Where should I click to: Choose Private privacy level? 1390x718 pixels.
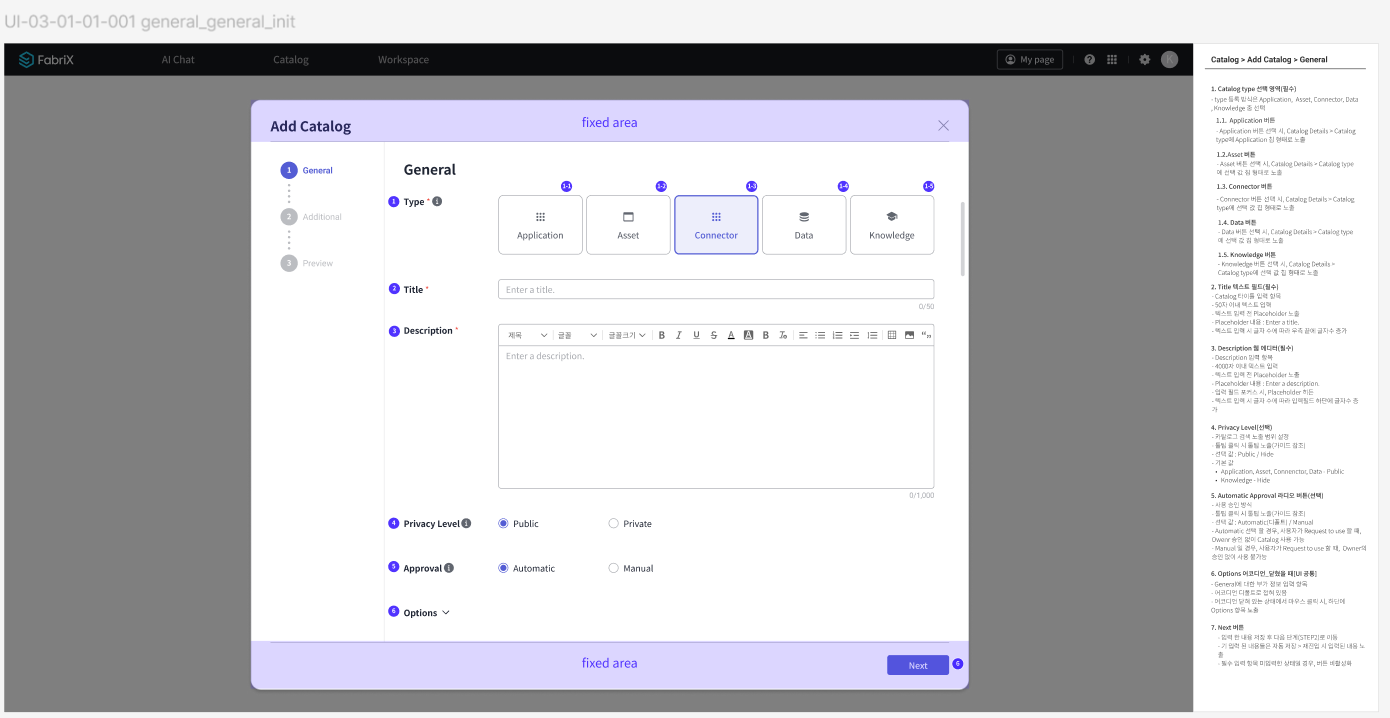(613, 523)
